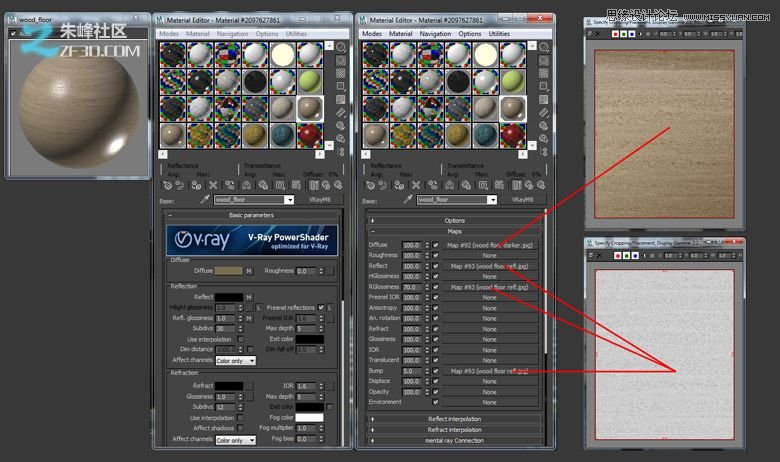Open Refraction Affect channels Color only dropdown
The height and width of the screenshot is (462, 780).
click(x=236, y=440)
